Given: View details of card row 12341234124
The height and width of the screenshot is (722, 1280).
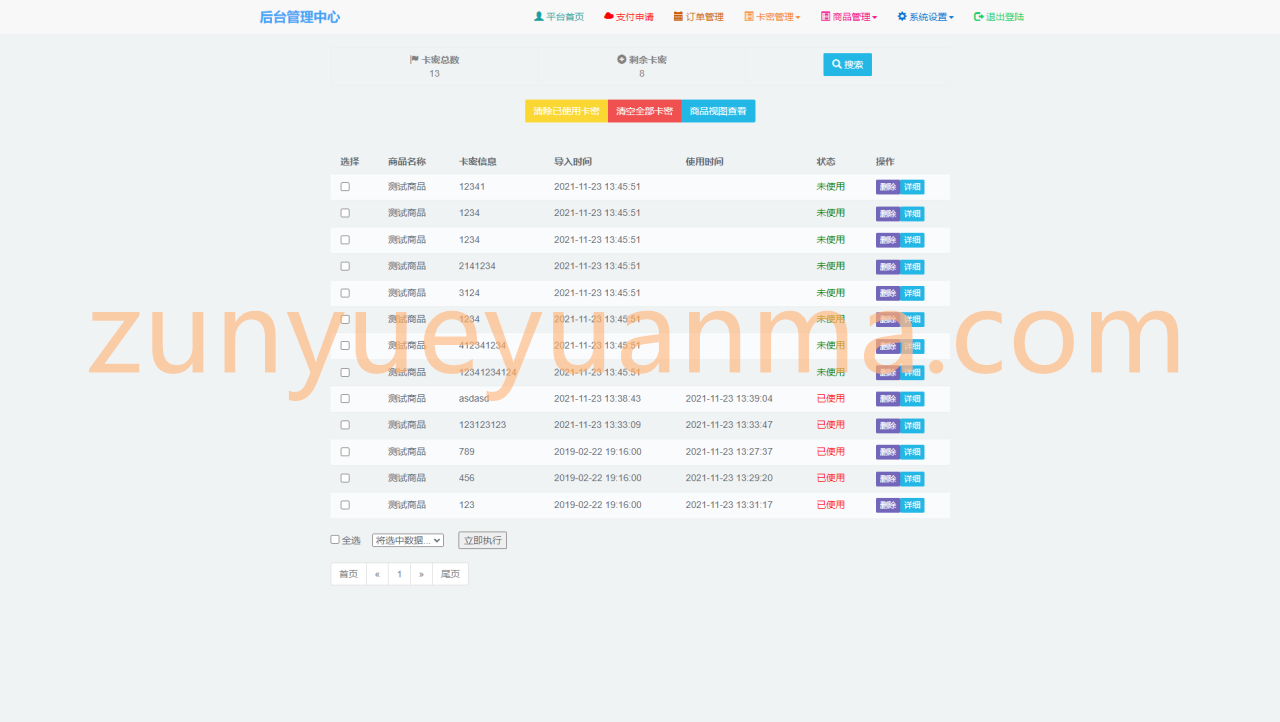Looking at the screenshot, I should point(912,373).
